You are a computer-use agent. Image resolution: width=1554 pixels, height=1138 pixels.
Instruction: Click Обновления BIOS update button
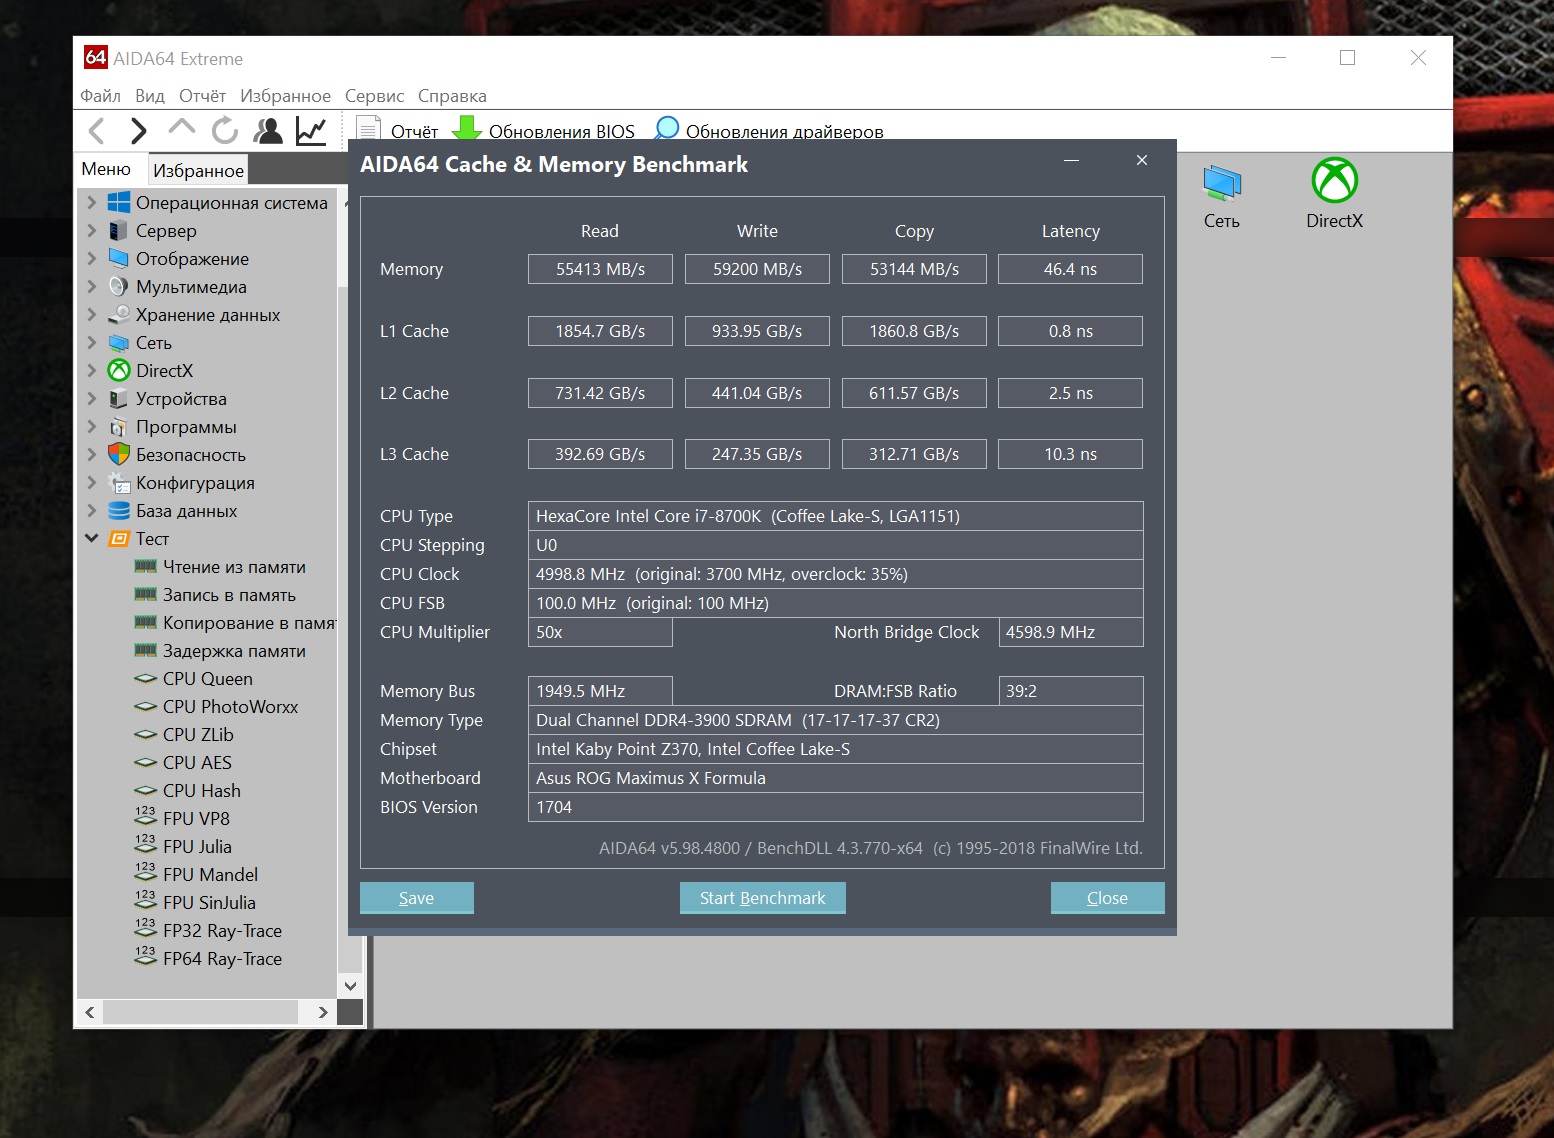(x=544, y=131)
